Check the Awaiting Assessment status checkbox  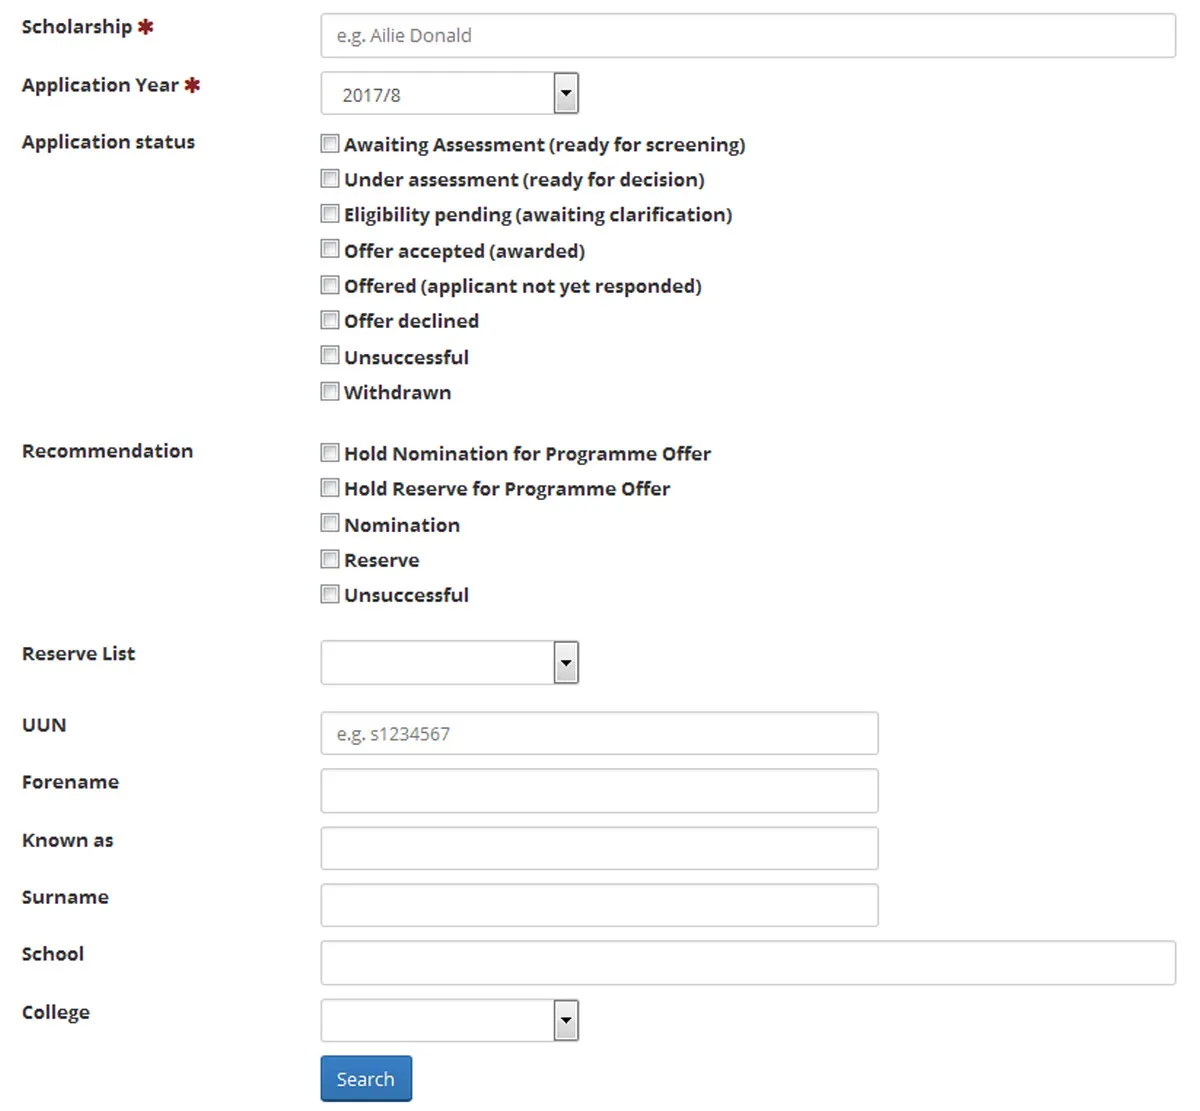(330, 143)
